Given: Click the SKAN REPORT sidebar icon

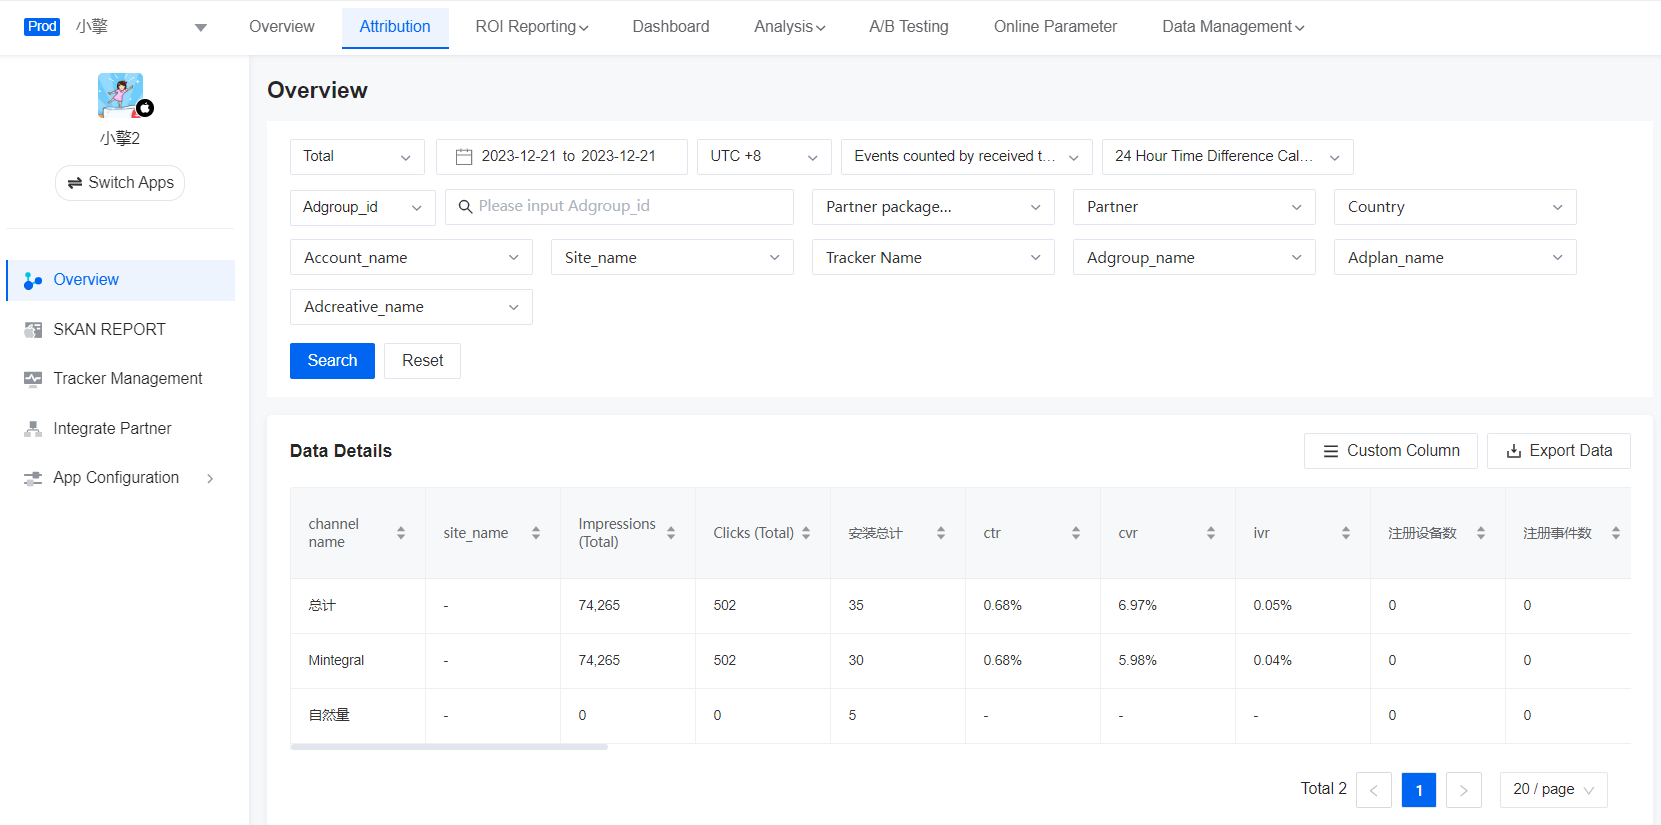Looking at the screenshot, I should [x=33, y=330].
